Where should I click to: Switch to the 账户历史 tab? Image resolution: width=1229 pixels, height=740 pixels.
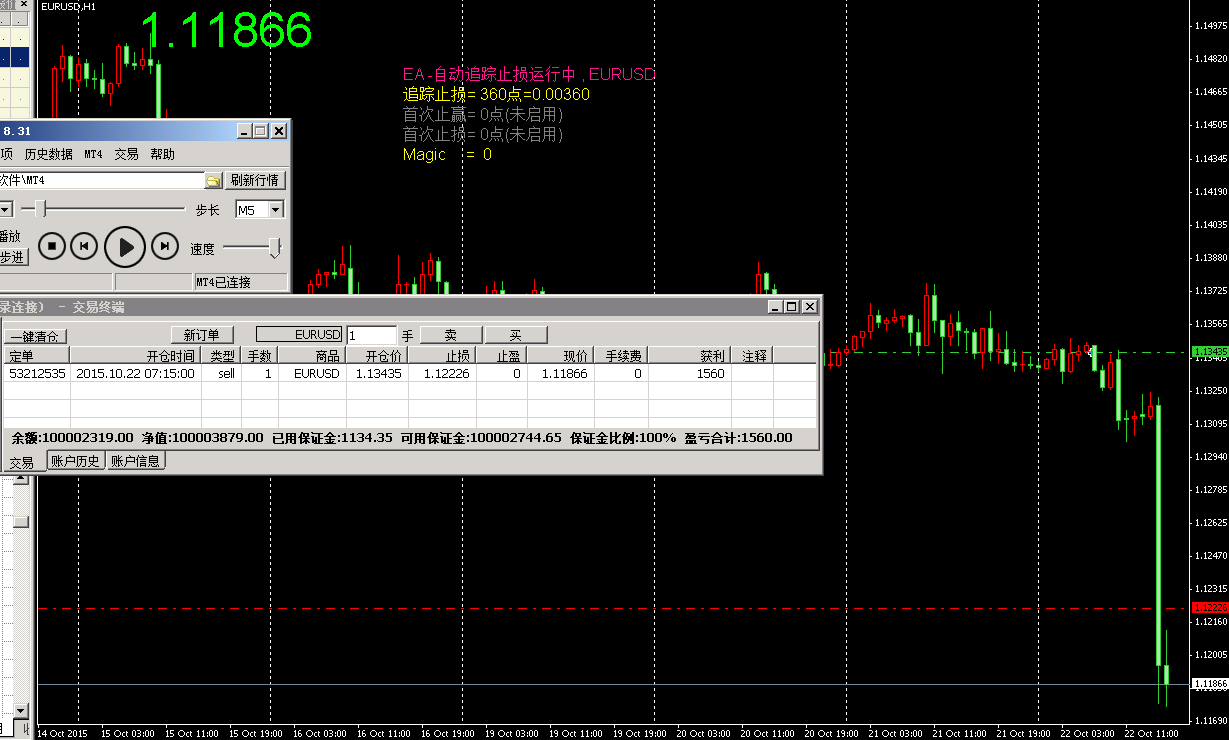pos(76,461)
